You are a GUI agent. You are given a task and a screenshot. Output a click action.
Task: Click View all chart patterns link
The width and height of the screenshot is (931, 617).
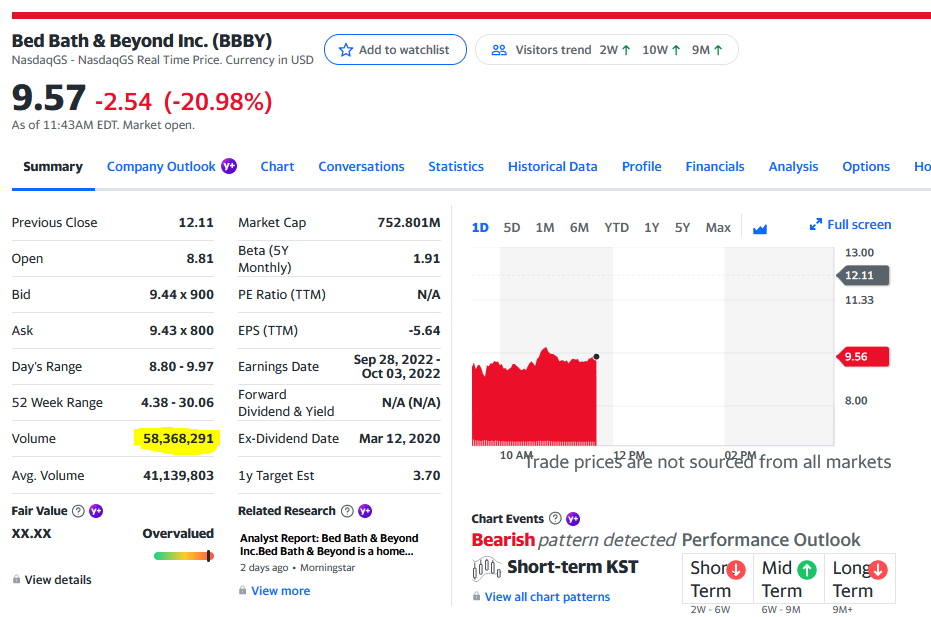tap(547, 597)
